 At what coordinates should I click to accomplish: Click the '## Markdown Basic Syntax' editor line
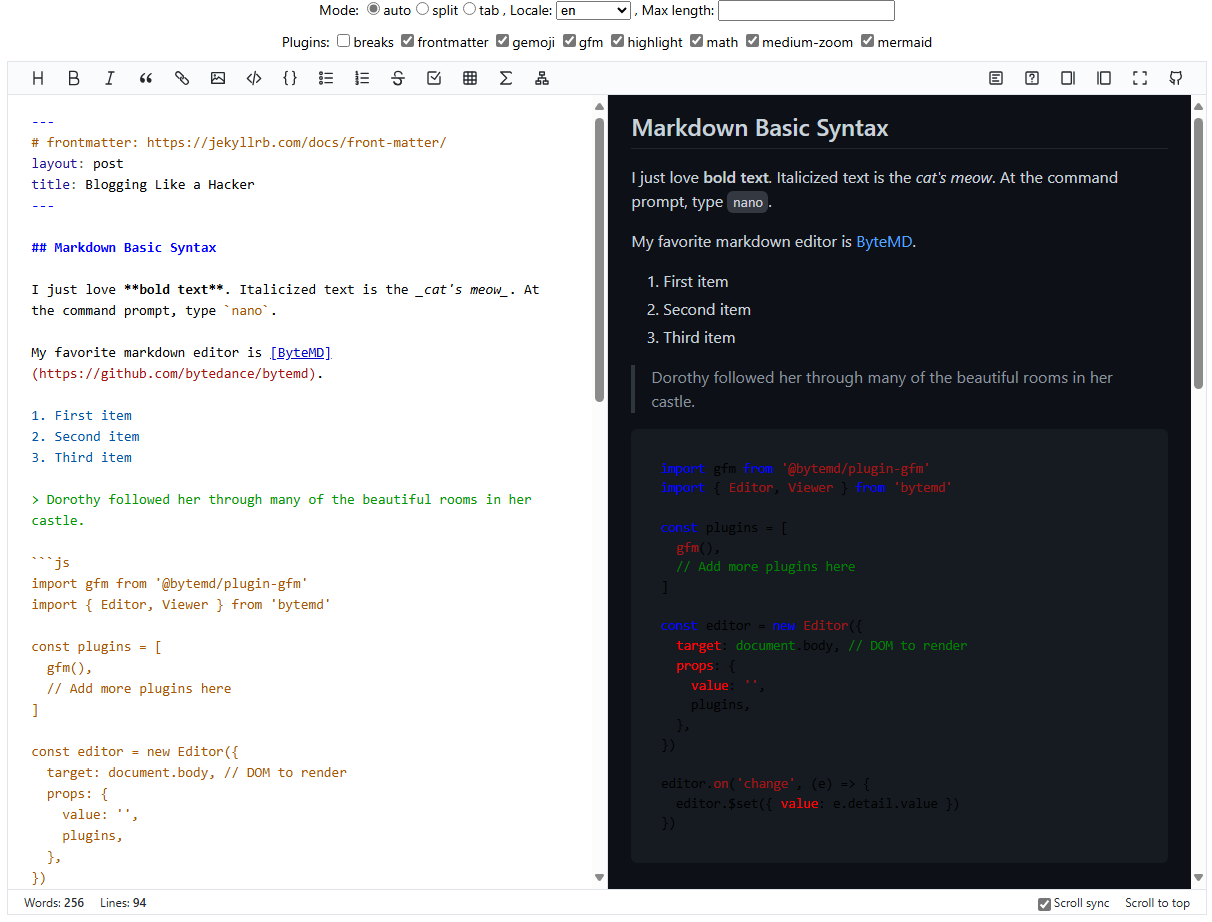[124, 247]
